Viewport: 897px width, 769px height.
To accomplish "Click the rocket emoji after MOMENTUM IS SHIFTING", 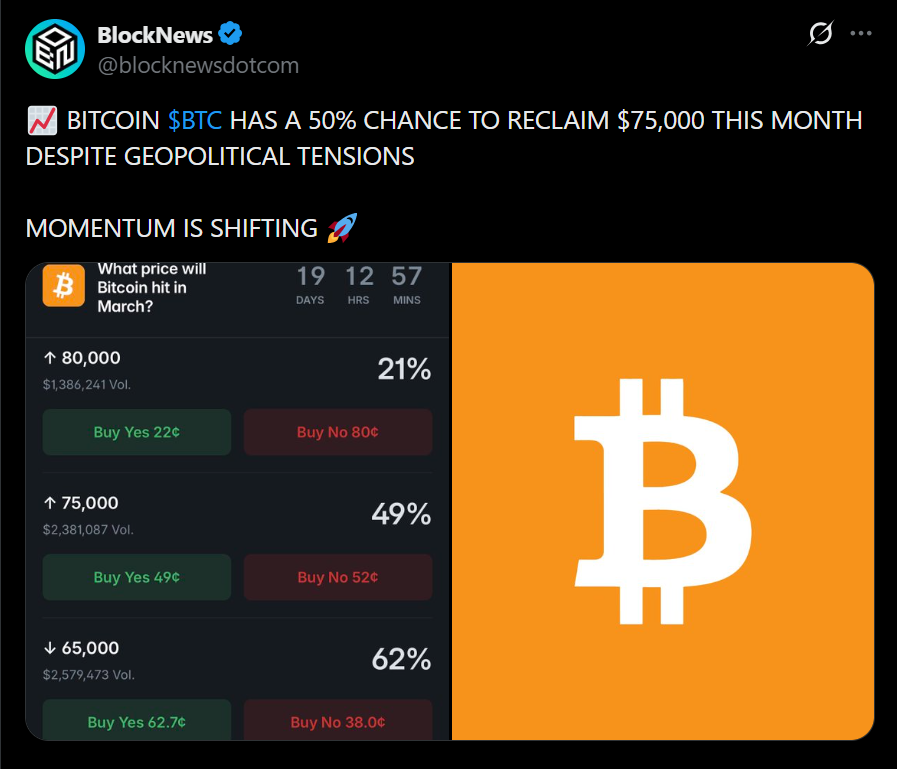I will coord(341,228).
